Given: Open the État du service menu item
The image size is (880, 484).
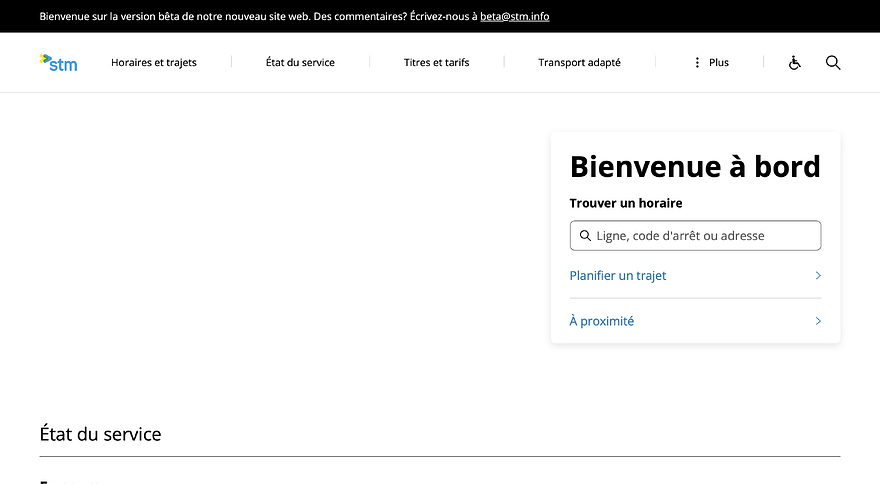Looking at the screenshot, I should click(300, 62).
